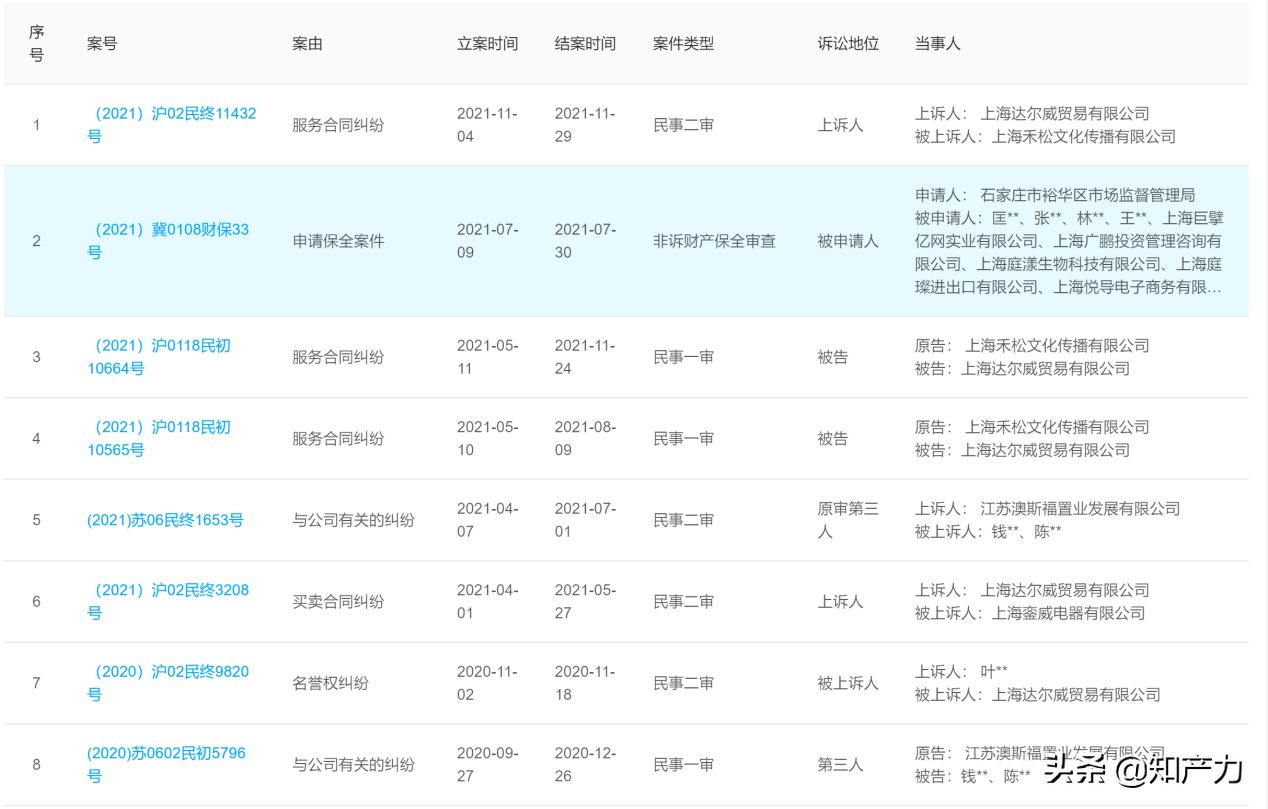Click filing date 2020-11-02
The image size is (1268, 809).
tap(487, 683)
